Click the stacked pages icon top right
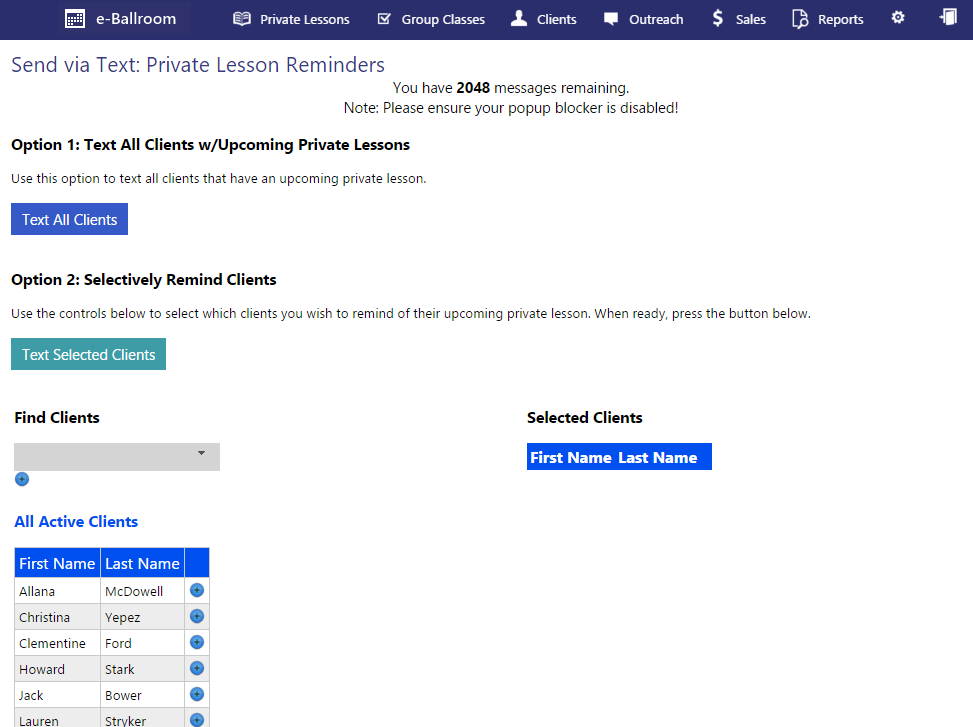The height and width of the screenshot is (727, 973). click(x=949, y=18)
